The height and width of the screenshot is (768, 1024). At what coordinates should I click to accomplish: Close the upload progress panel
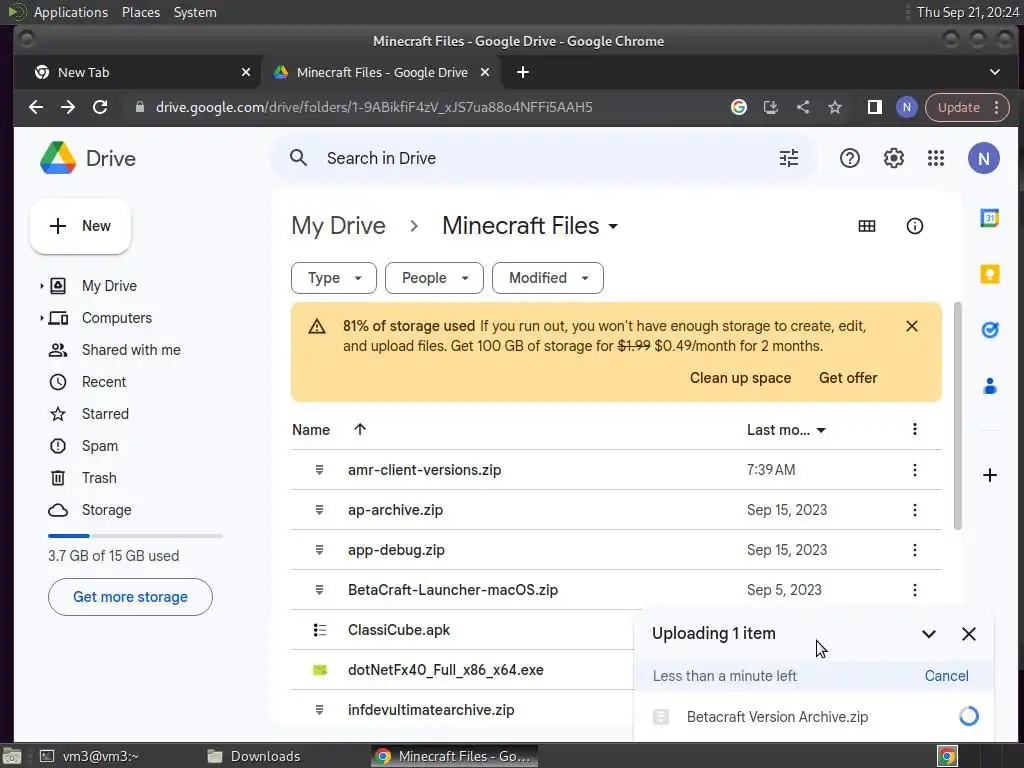point(968,633)
